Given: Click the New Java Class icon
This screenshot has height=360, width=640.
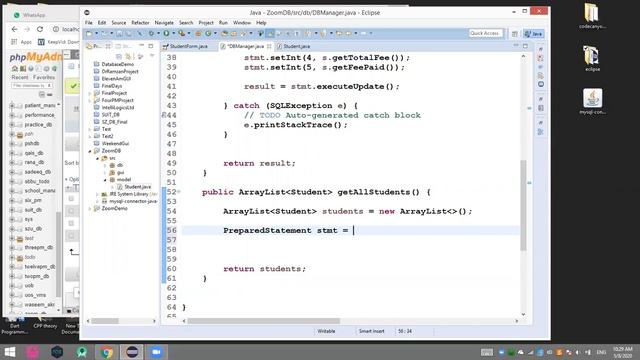Looking at the screenshot, I should (x=209, y=33).
